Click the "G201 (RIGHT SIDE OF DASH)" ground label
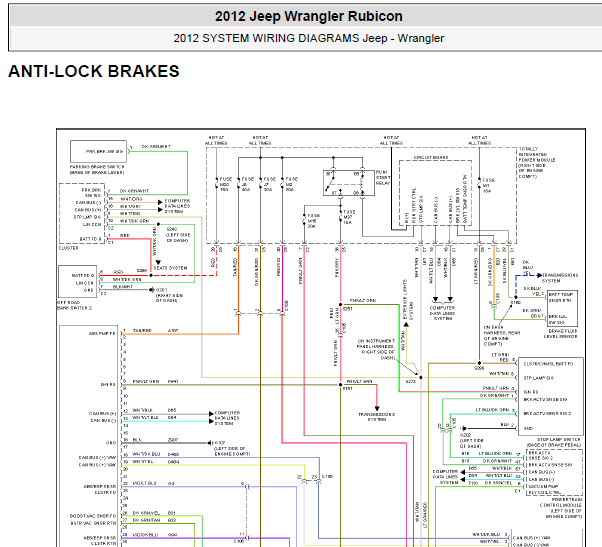 click(169, 295)
